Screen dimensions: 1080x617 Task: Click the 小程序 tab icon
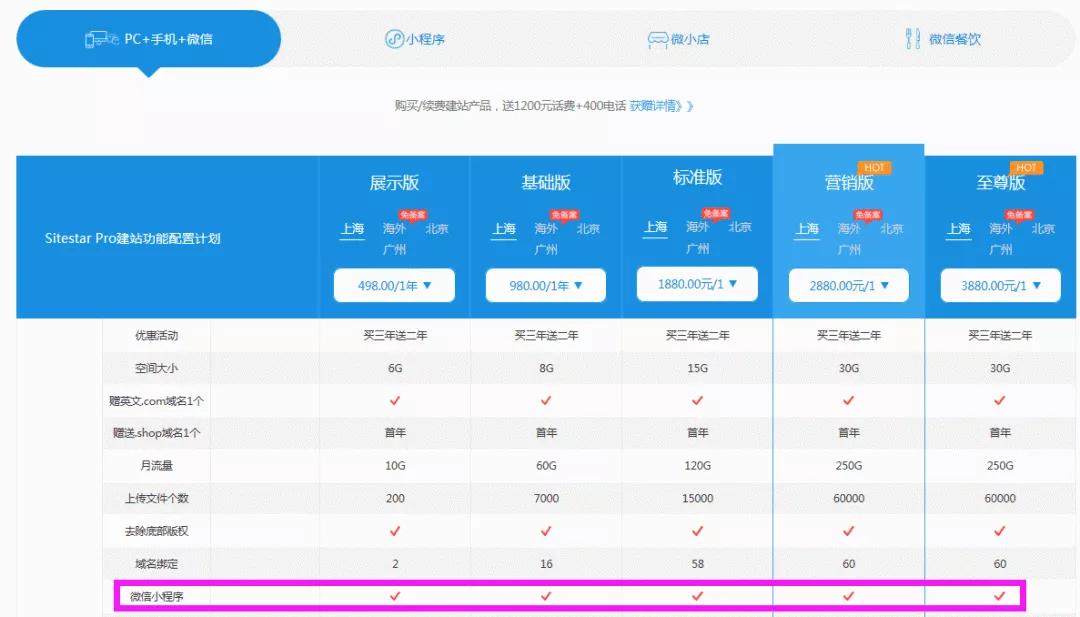click(x=393, y=39)
